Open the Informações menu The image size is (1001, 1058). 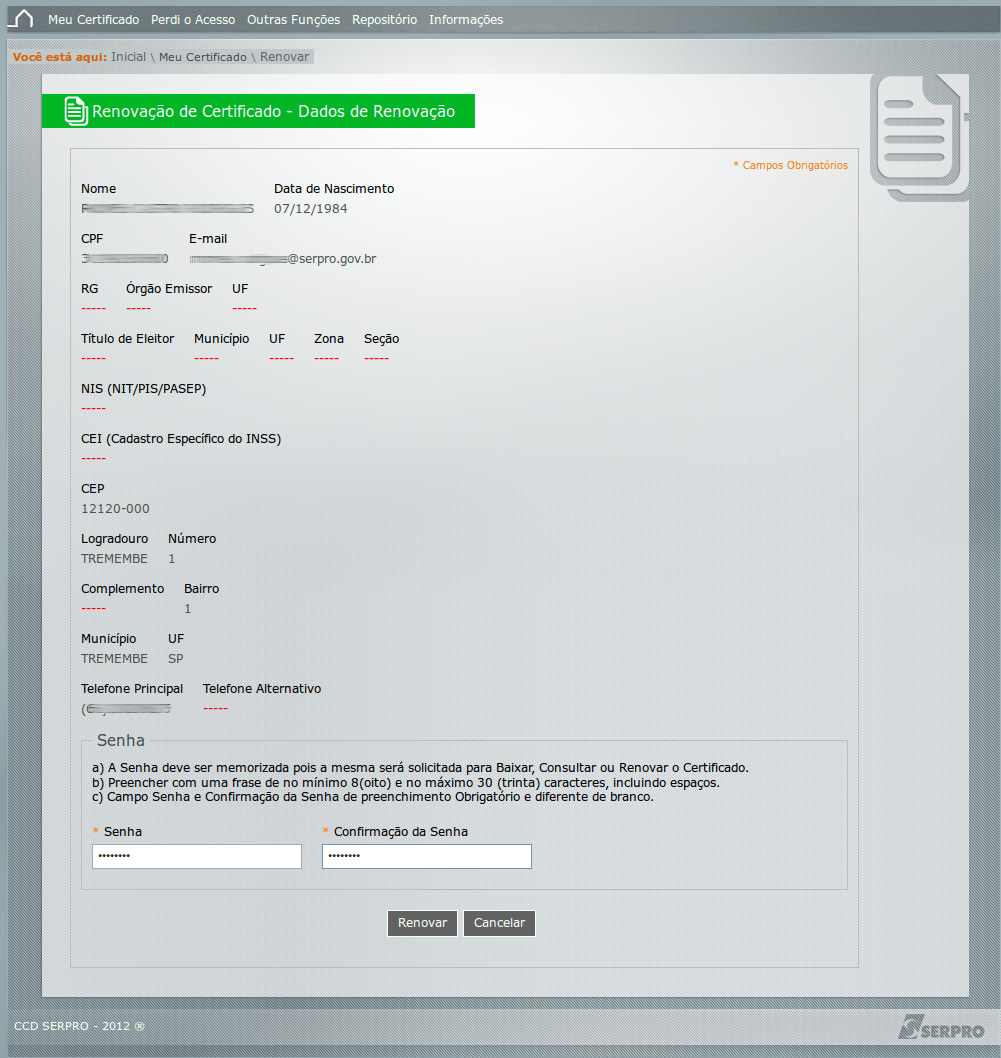466,20
